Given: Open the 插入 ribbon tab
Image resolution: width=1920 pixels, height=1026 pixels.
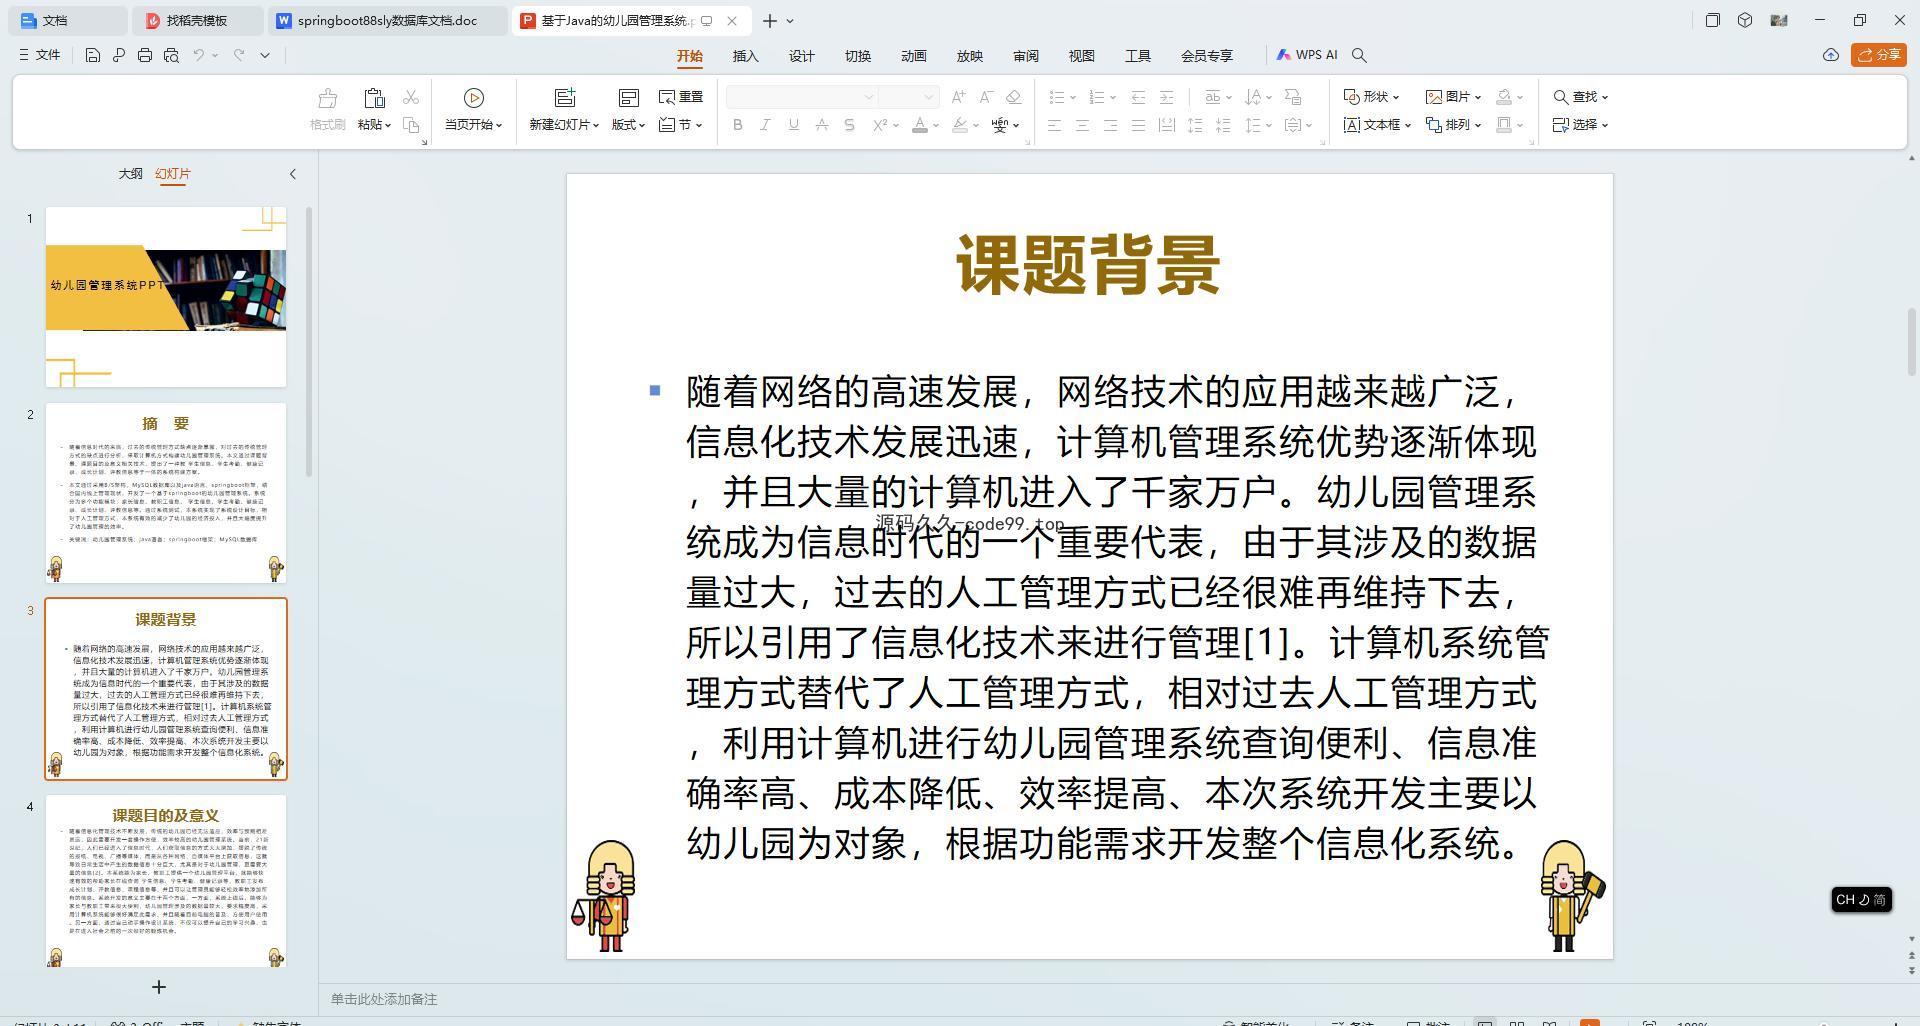Looking at the screenshot, I should (746, 56).
